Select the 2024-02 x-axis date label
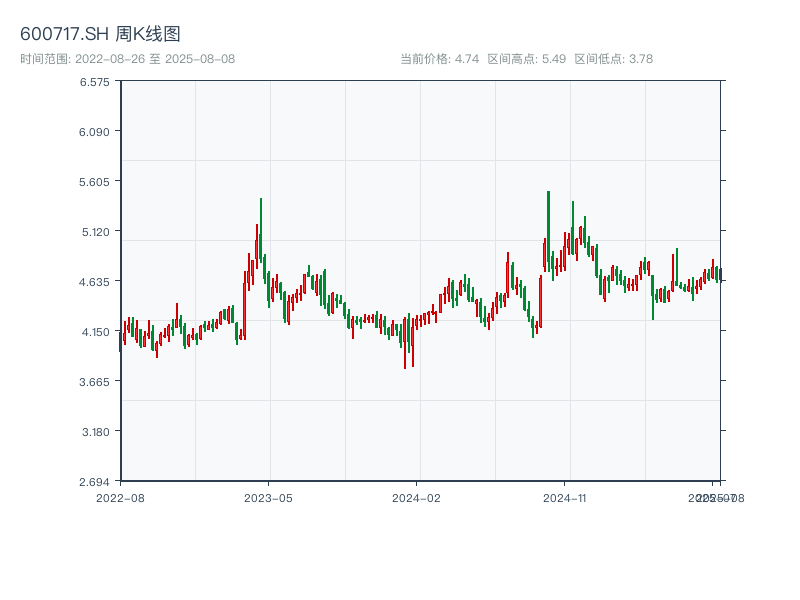The width and height of the screenshot is (800, 600). (x=416, y=497)
